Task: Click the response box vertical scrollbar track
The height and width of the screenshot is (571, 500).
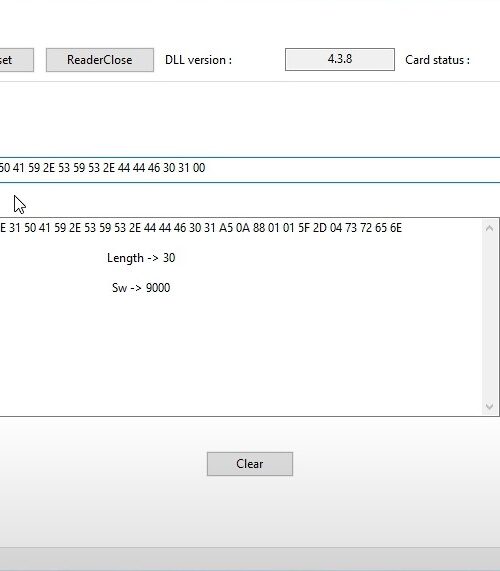Action: [x=489, y=317]
